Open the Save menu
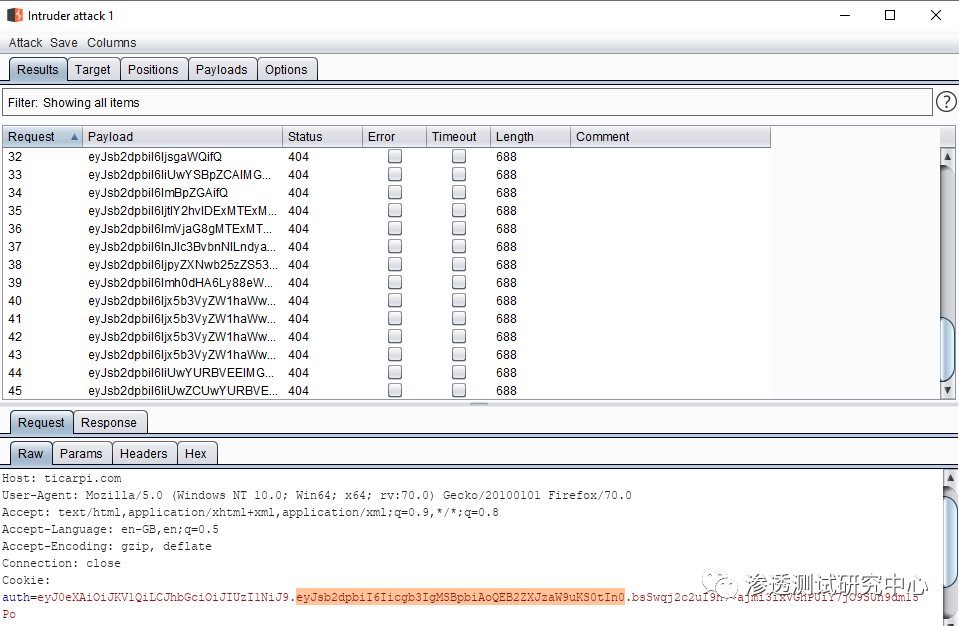This screenshot has width=959, height=626. tap(64, 43)
